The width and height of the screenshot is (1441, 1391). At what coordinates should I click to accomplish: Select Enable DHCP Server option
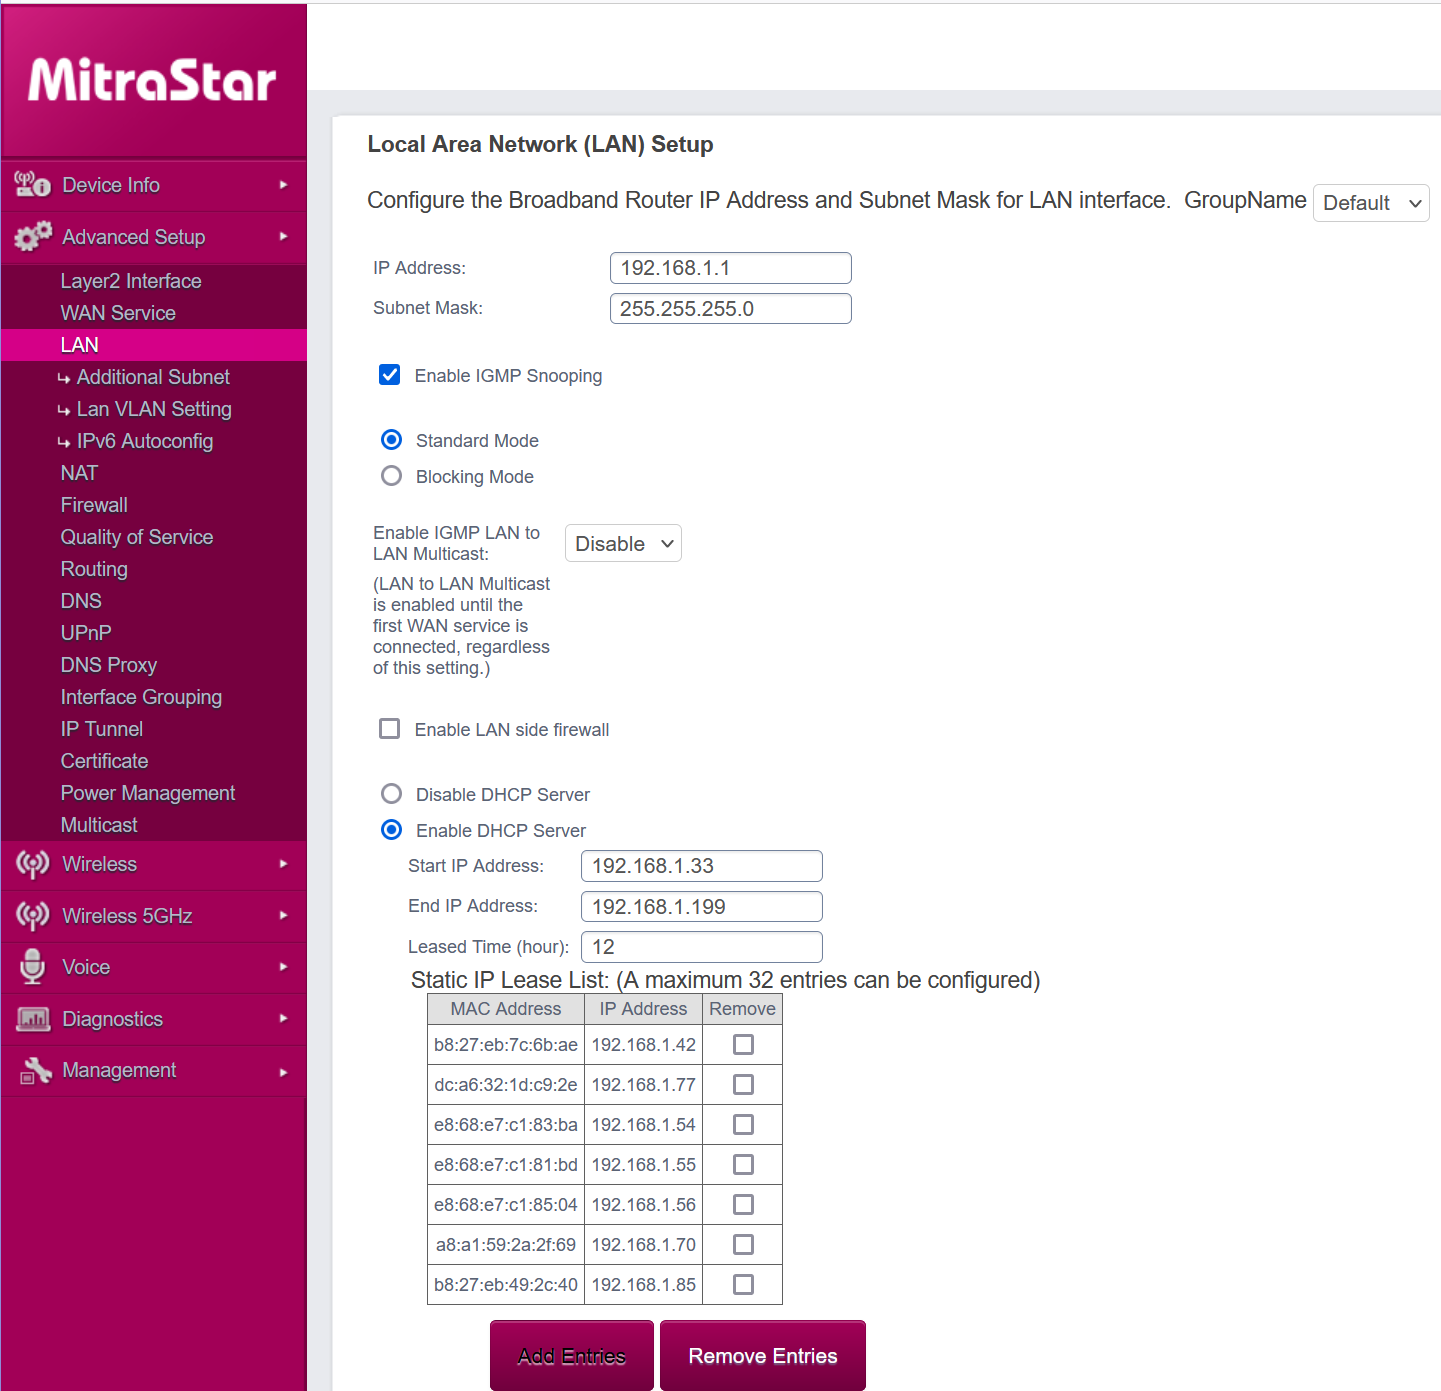coord(392,830)
